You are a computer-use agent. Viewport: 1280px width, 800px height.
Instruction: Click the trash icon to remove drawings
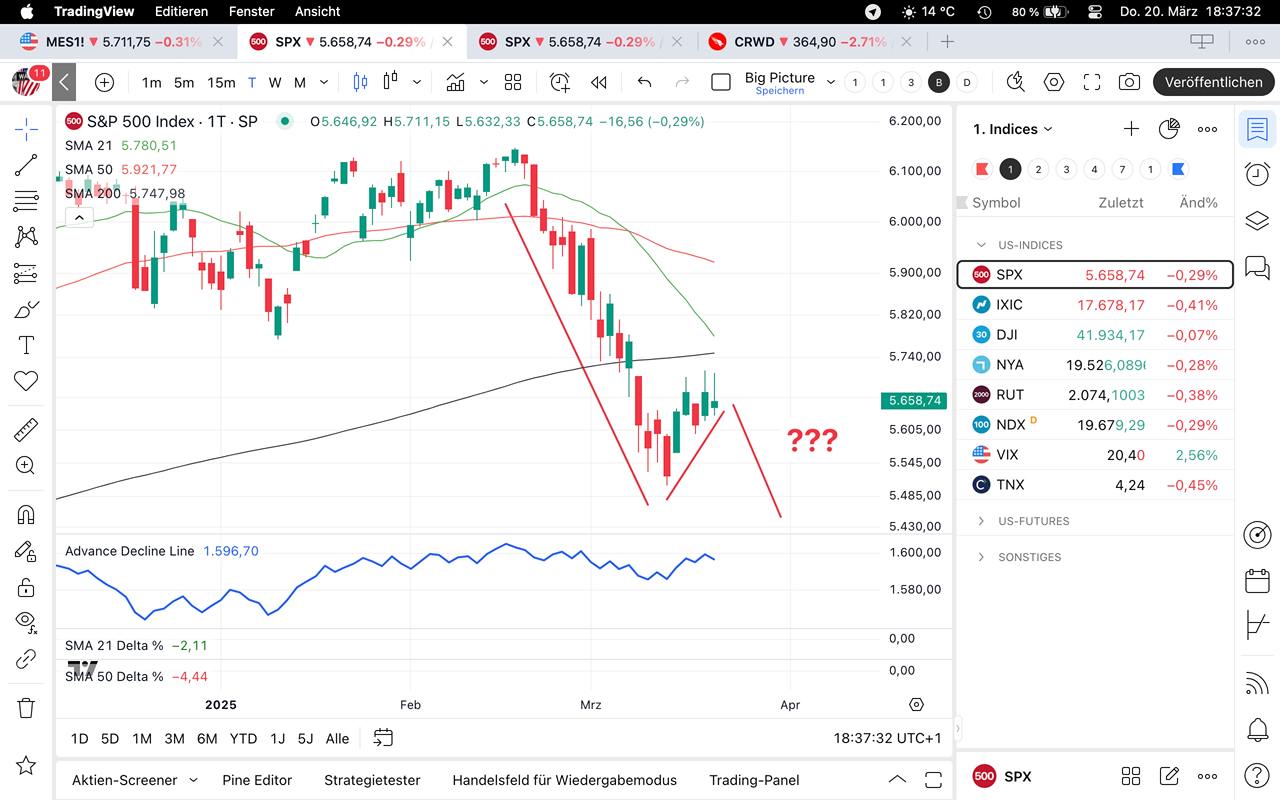26,708
